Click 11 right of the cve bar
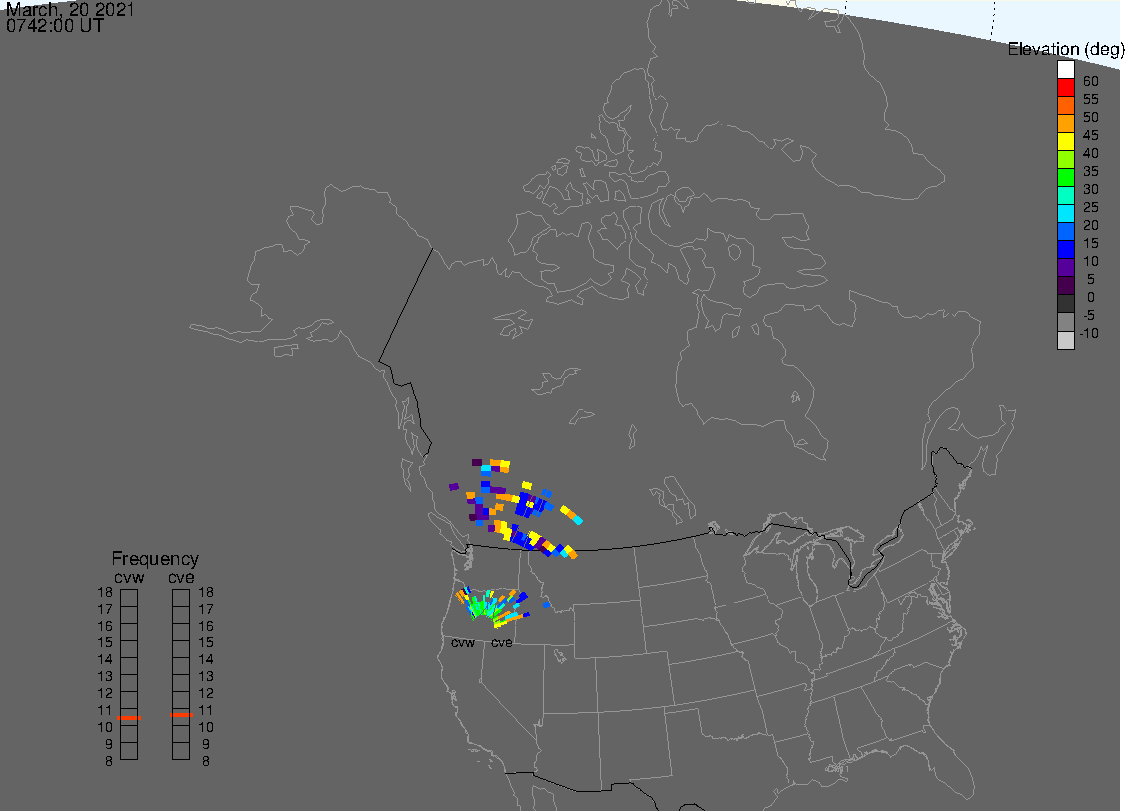The height and width of the screenshot is (811, 1125). pyautogui.click(x=206, y=711)
